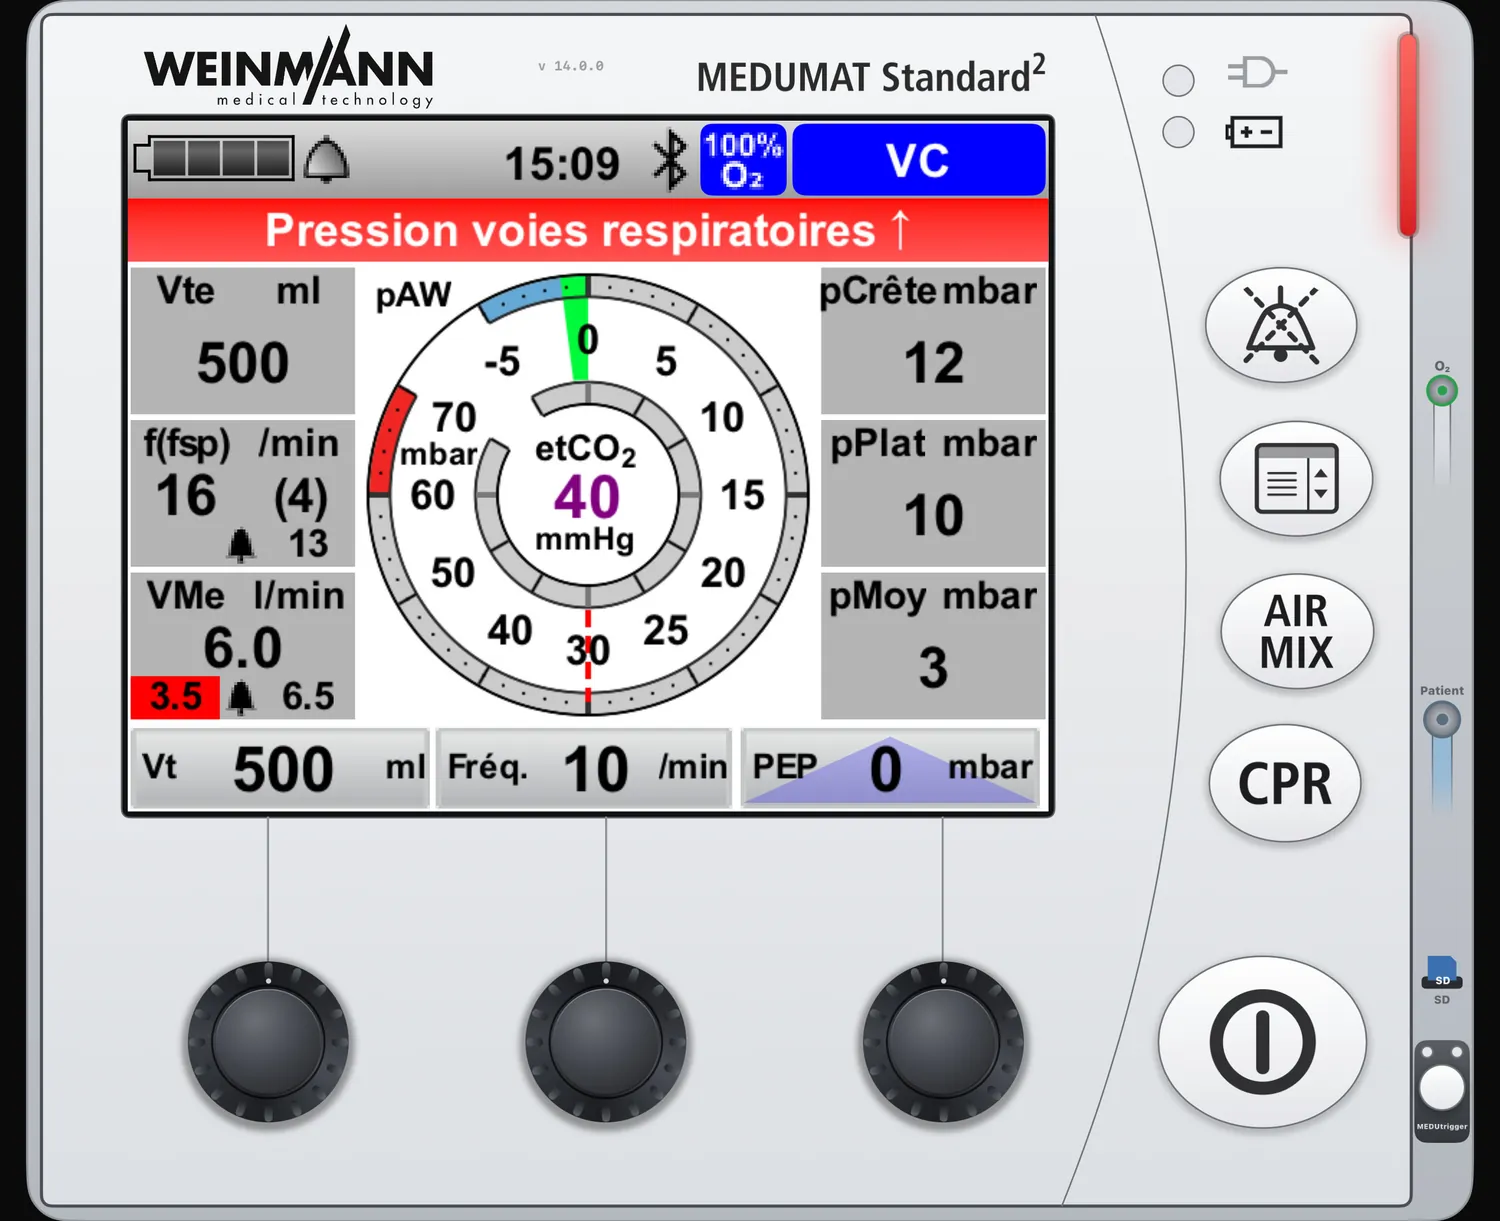
Task: Click the pCrête 12 mbar tile
Action: (933, 340)
